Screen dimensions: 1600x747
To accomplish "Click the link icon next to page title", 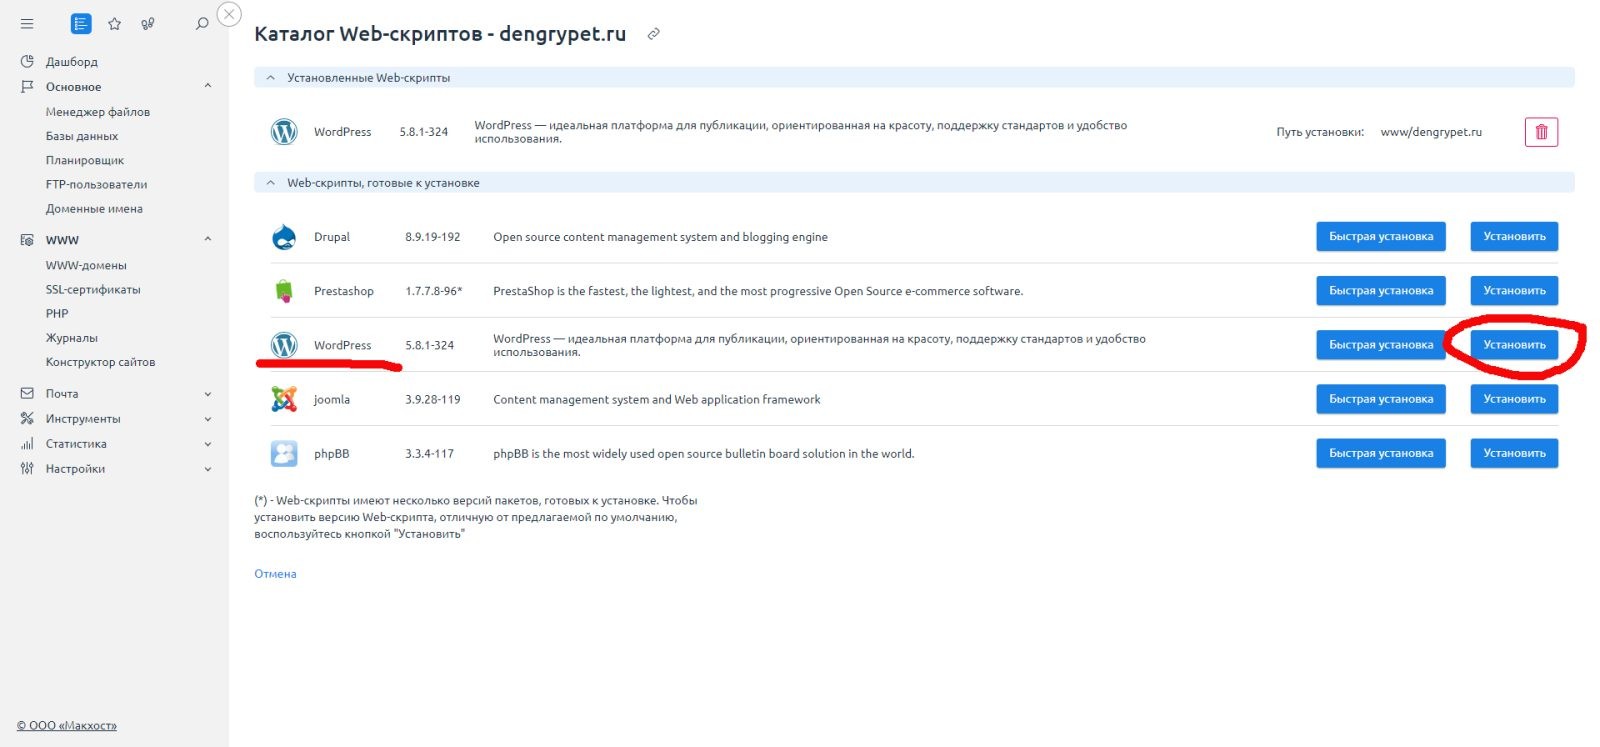I will tap(653, 34).
